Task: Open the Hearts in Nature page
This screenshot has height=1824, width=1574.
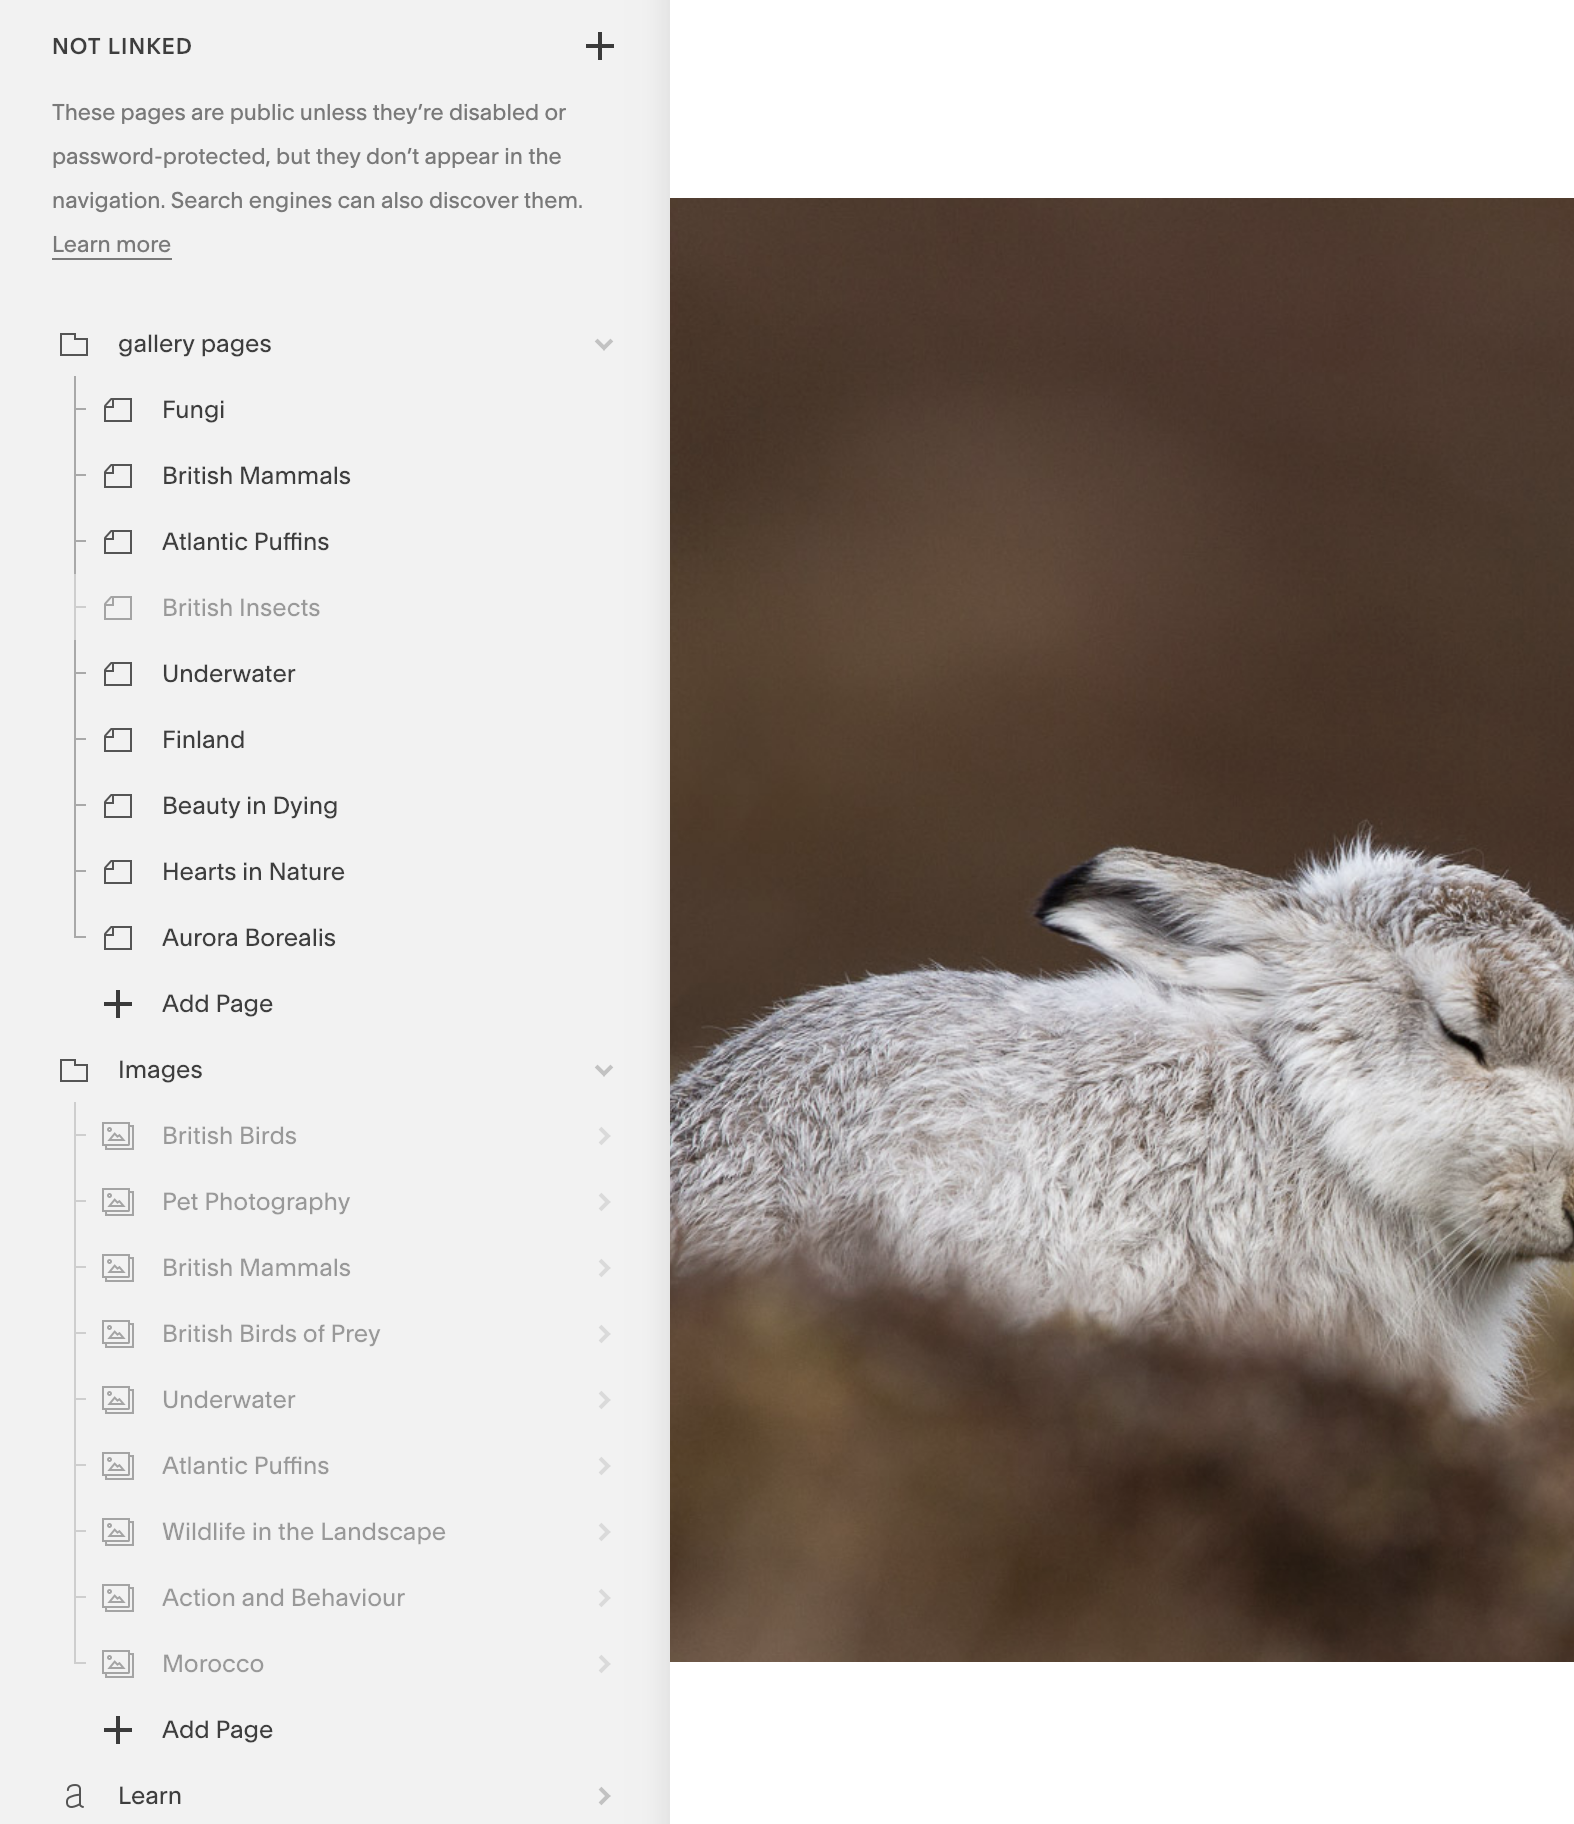Action: 253,872
